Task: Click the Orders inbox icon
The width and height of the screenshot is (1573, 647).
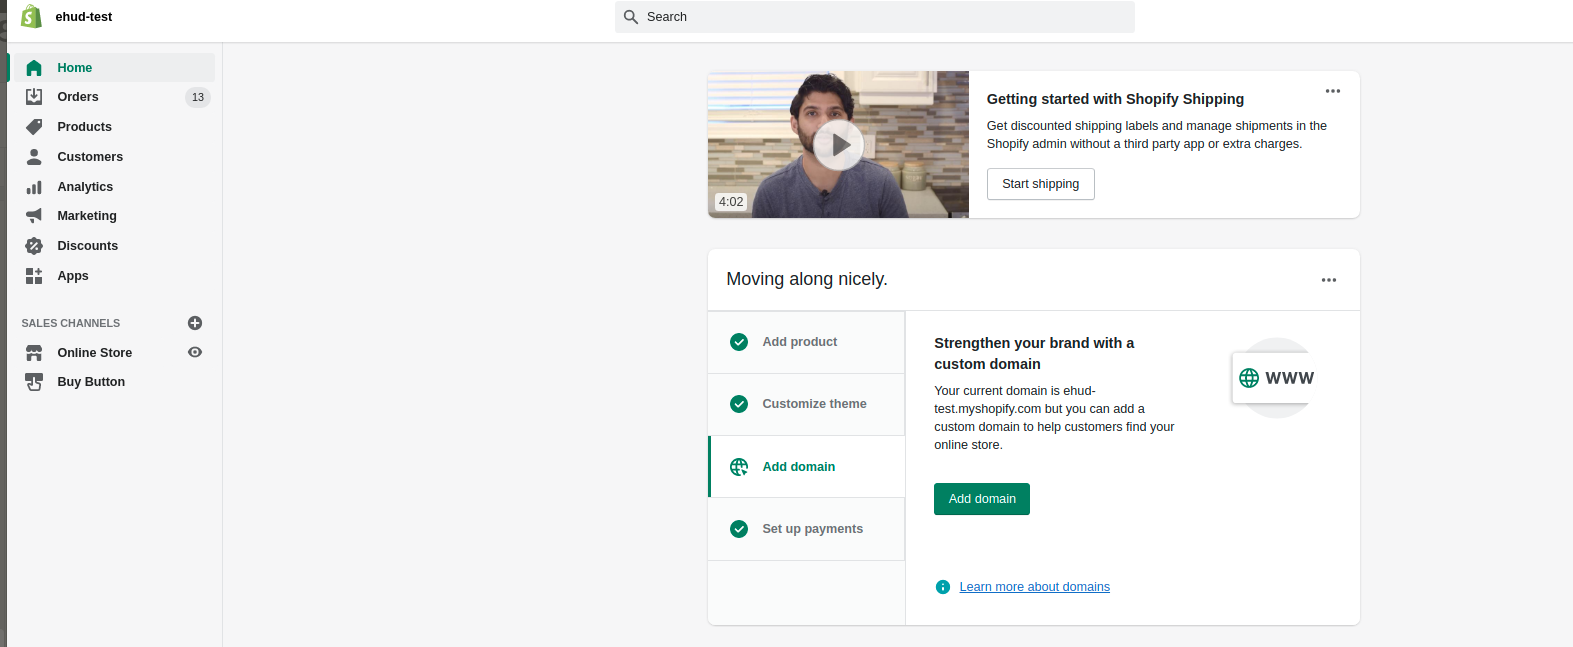Action: pyautogui.click(x=34, y=97)
